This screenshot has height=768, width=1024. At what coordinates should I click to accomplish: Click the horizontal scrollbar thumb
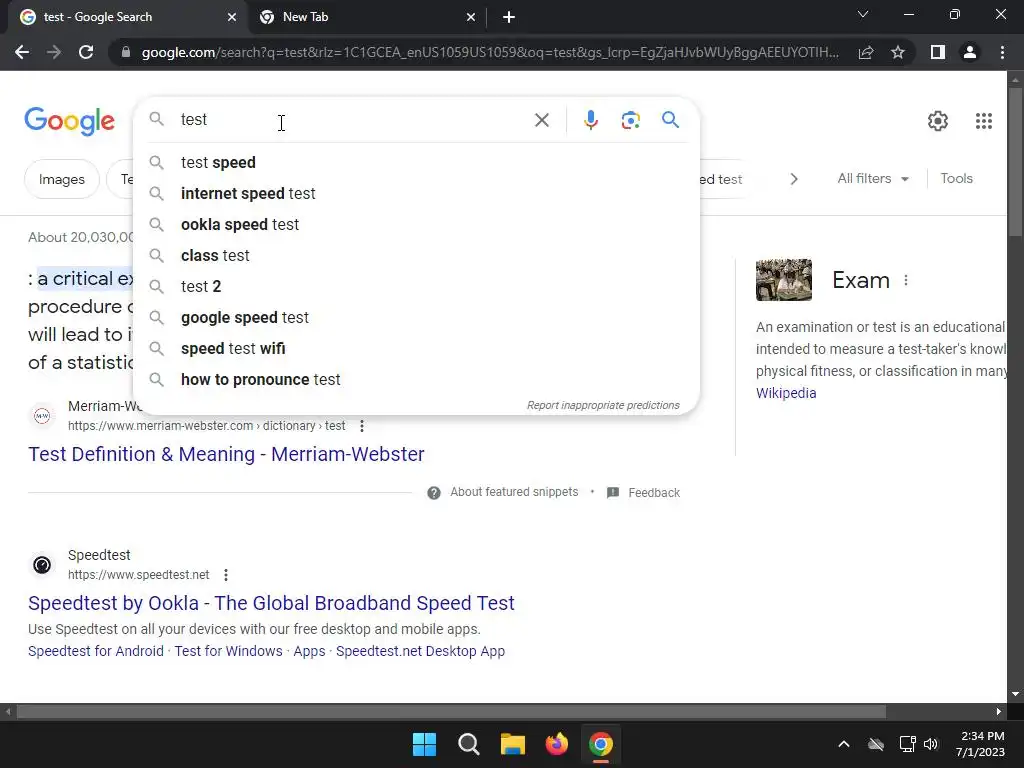tap(451, 711)
